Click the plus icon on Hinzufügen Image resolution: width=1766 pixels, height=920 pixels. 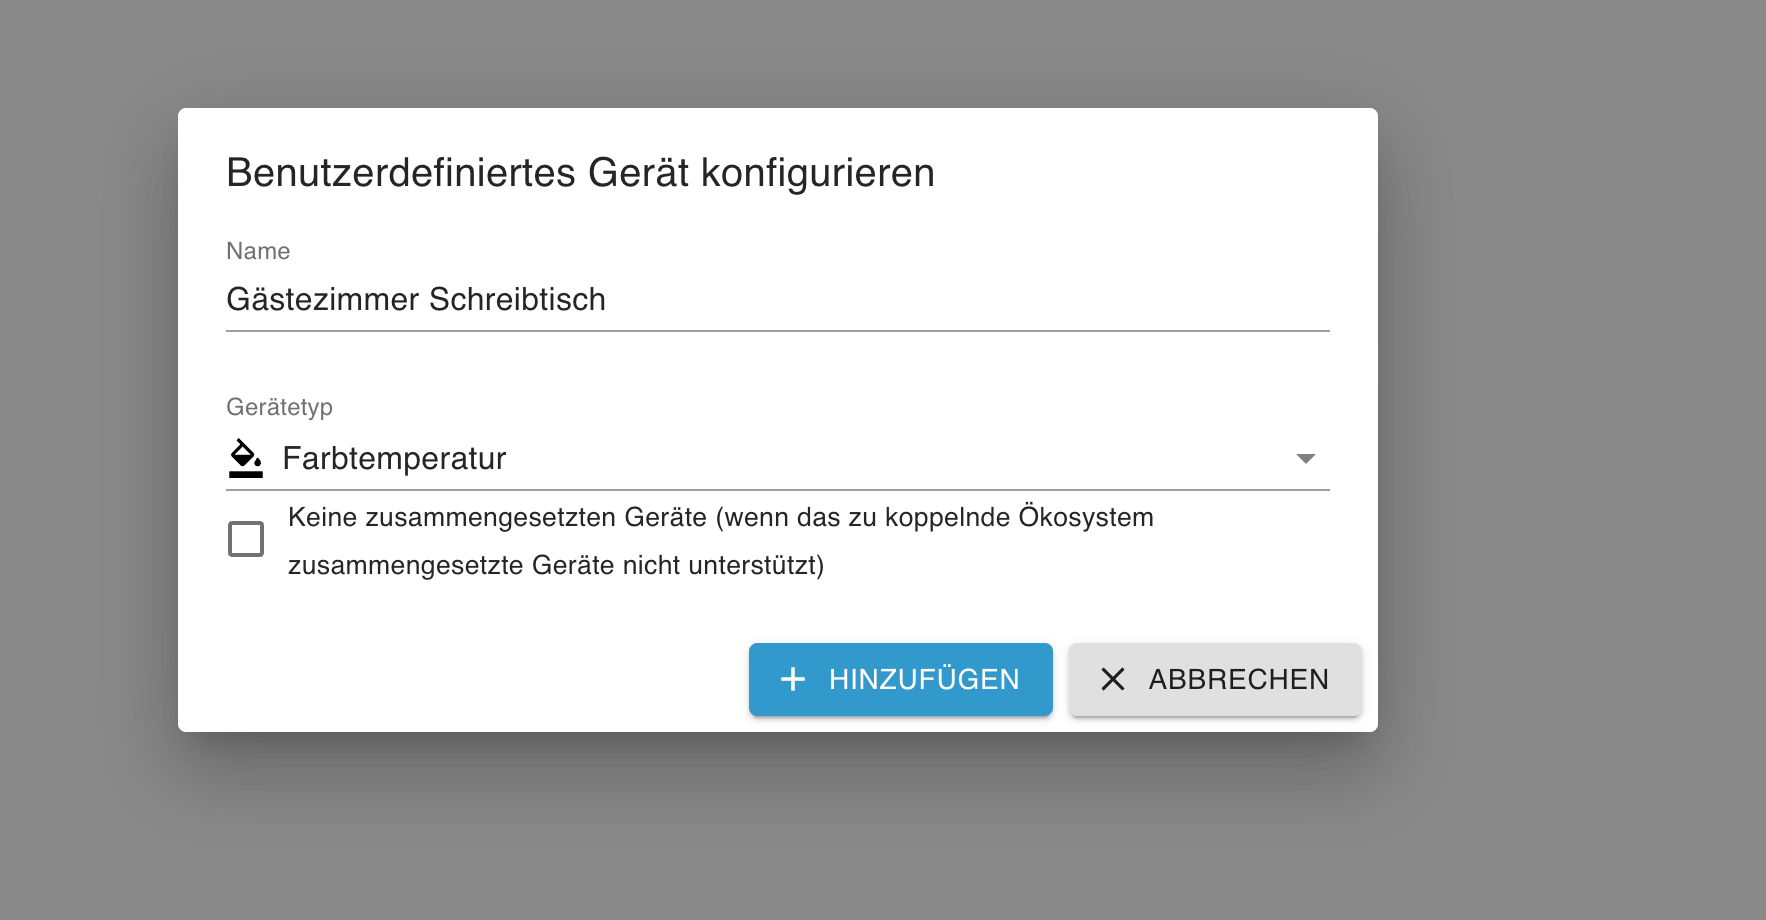pyautogui.click(x=793, y=679)
